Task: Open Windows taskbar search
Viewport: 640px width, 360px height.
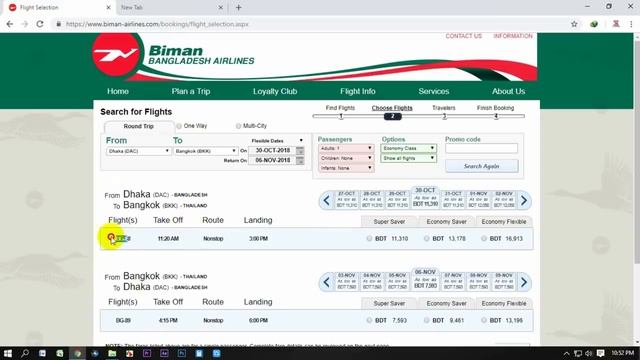Action: [x=25, y=353]
